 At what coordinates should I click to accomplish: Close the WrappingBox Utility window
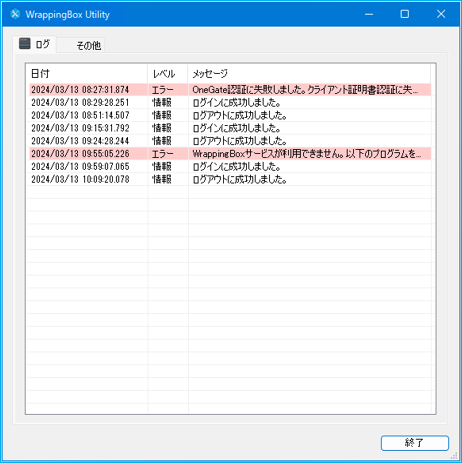[x=441, y=14]
